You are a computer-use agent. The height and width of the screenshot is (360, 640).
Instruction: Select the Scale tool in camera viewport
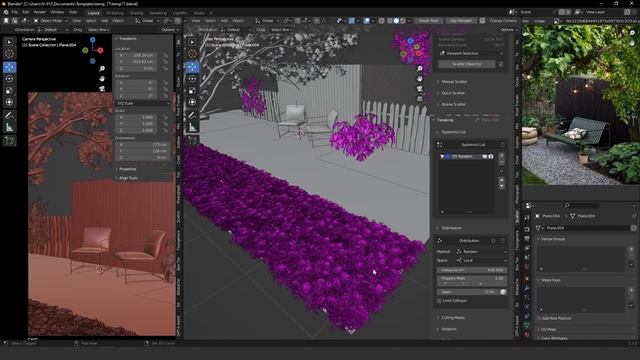(x=9, y=91)
